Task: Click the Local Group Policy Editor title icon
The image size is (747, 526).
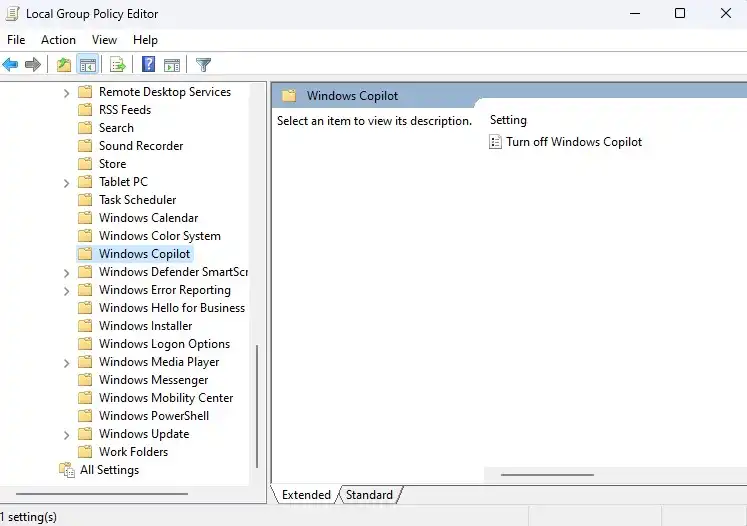Action: [12, 13]
